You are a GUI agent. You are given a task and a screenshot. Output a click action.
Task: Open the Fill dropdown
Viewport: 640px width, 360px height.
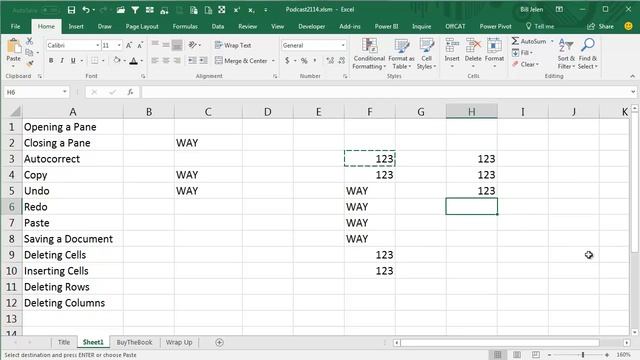tap(522, 53)
